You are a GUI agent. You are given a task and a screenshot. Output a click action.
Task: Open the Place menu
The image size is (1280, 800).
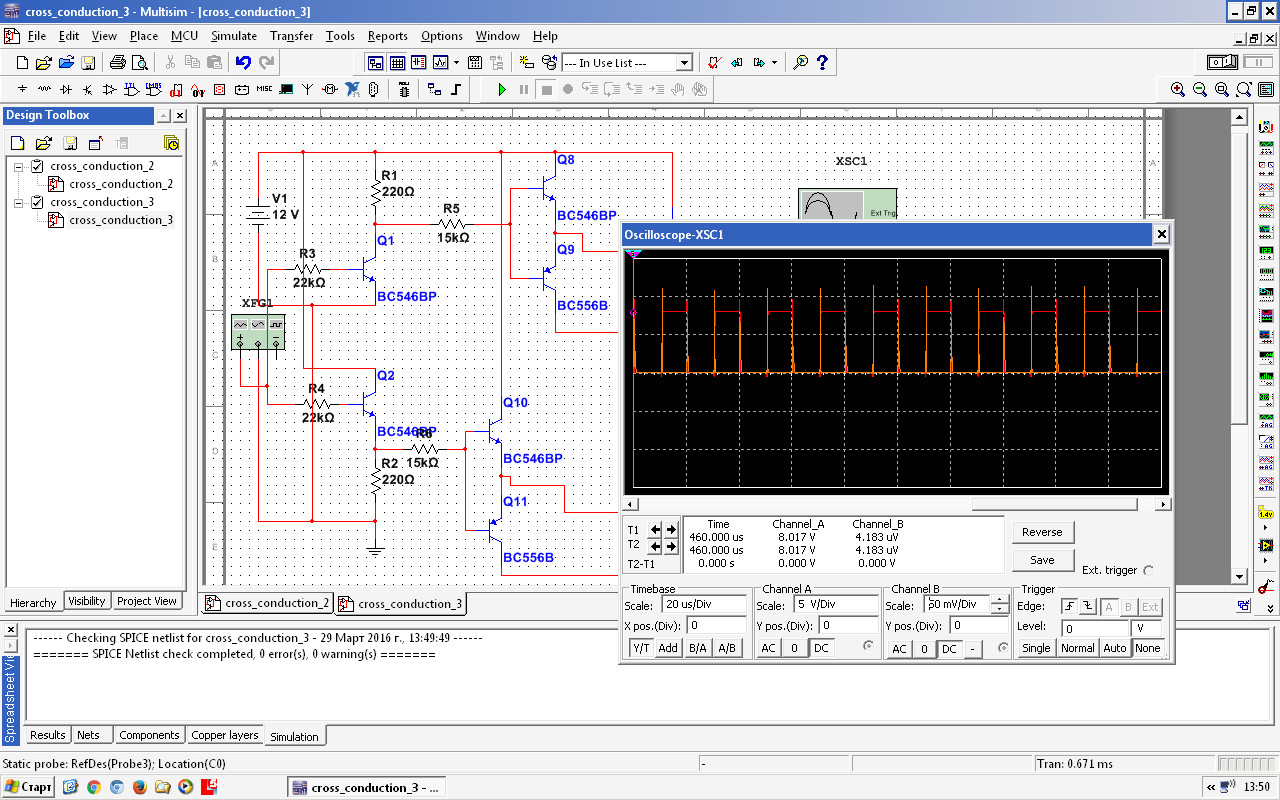144,36
